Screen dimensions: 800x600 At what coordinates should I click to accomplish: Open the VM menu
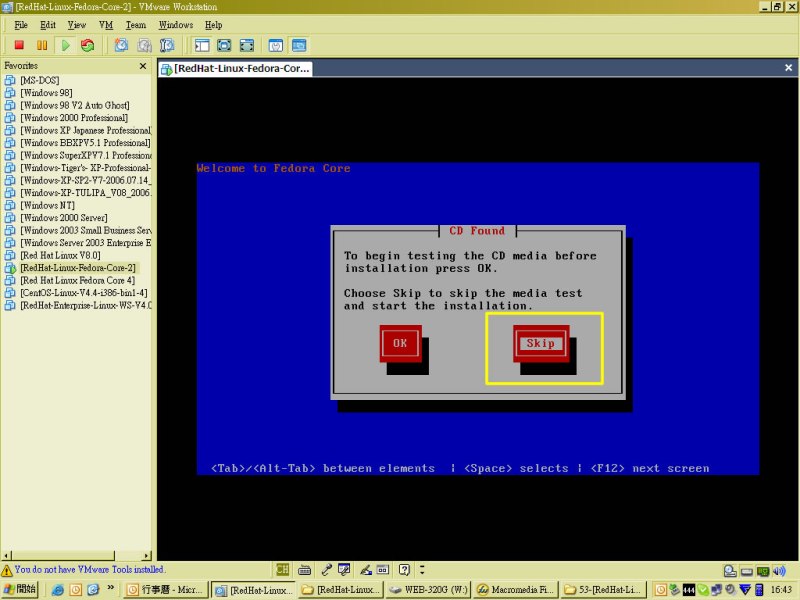click(x=106, y=25)
